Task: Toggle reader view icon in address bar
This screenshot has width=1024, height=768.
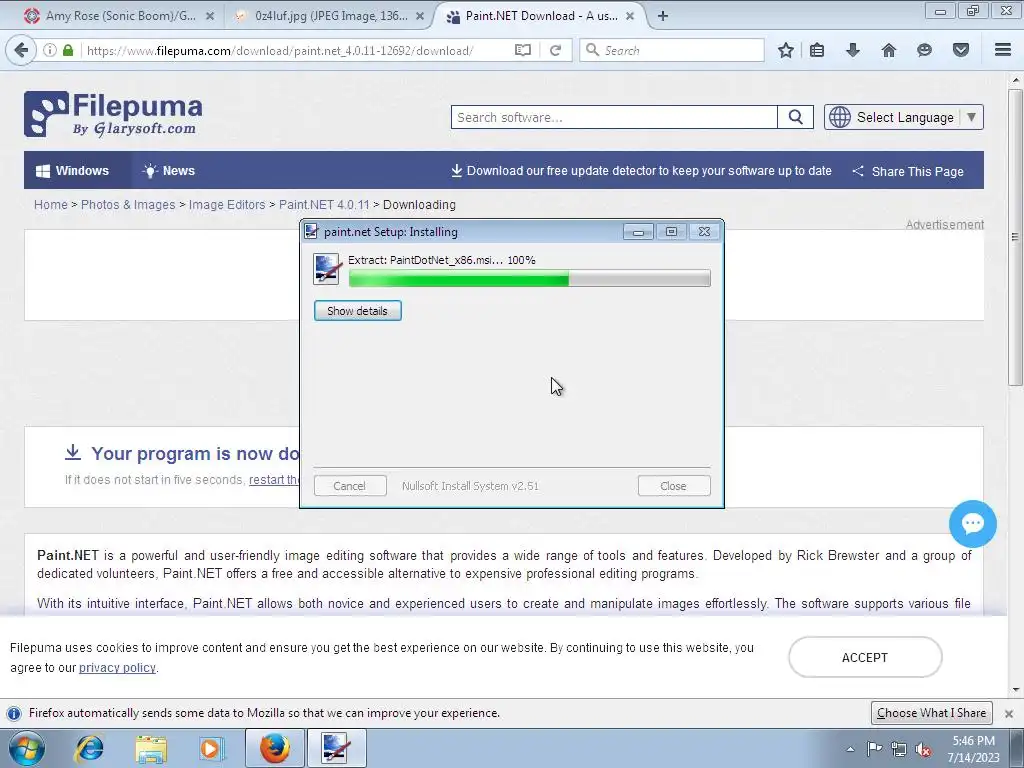Action: 522,50
